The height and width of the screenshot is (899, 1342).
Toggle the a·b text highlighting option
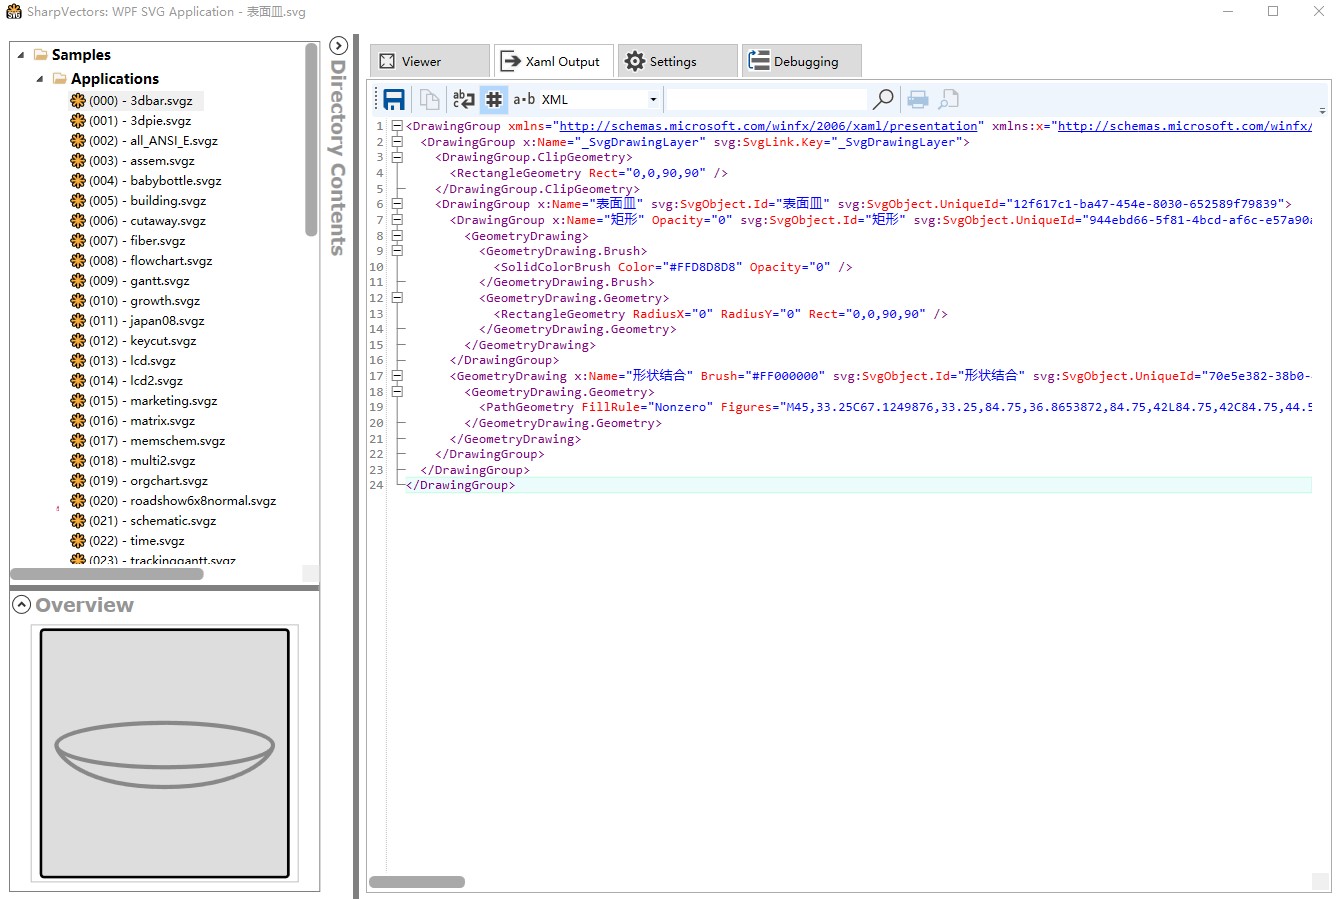(523, 98)
